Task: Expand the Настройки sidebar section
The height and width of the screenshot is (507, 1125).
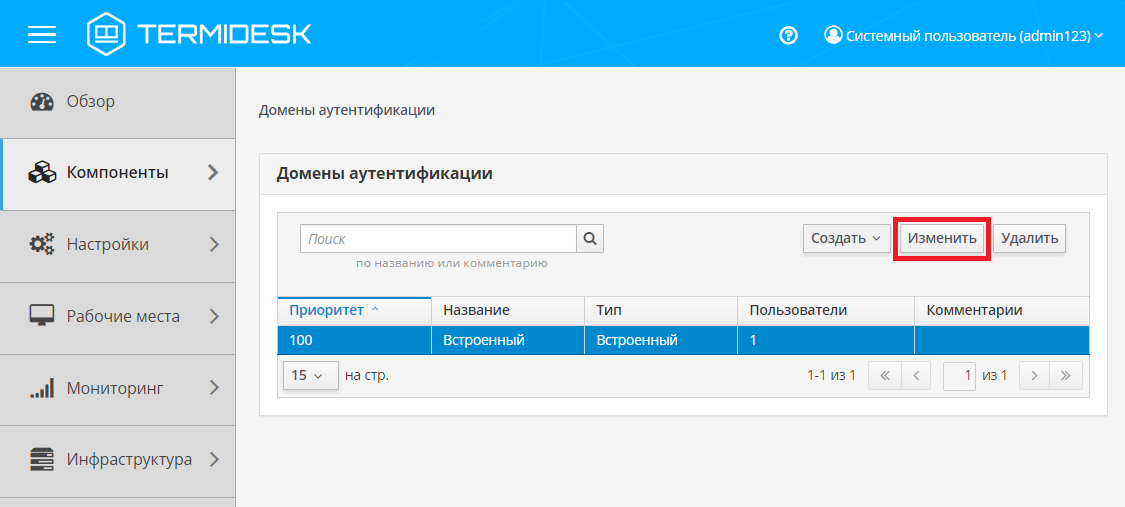Action: 118,244
